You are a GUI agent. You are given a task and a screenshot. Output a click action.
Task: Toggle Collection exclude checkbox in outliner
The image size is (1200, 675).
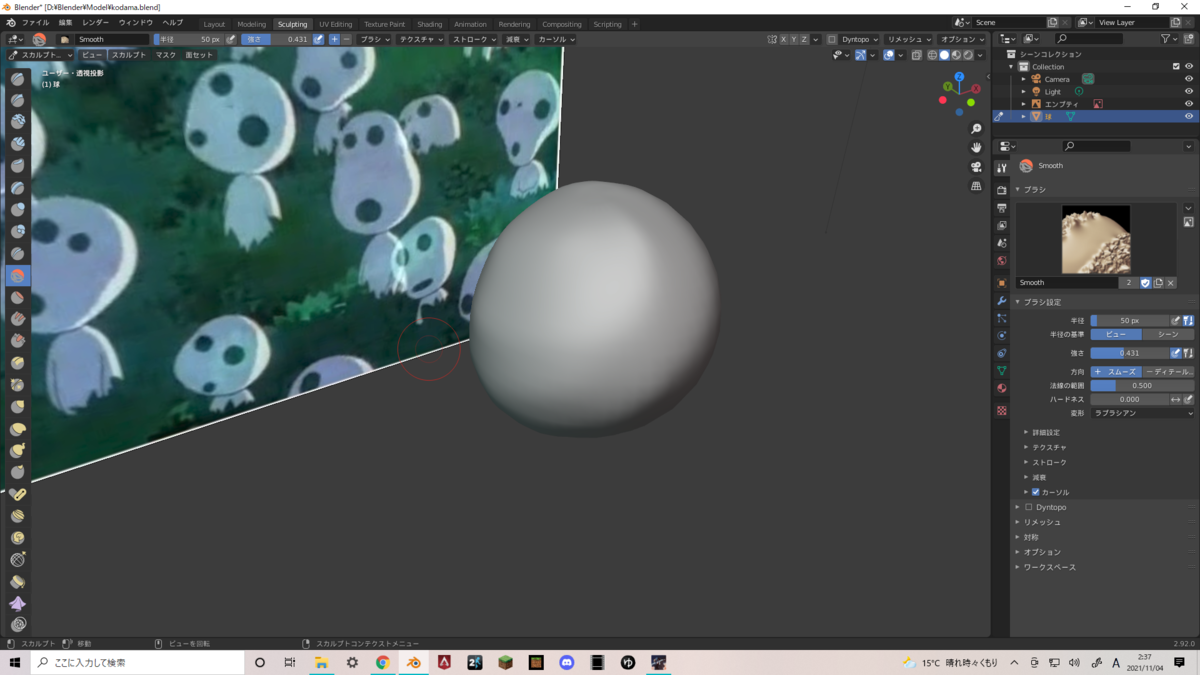(1176, 66)
